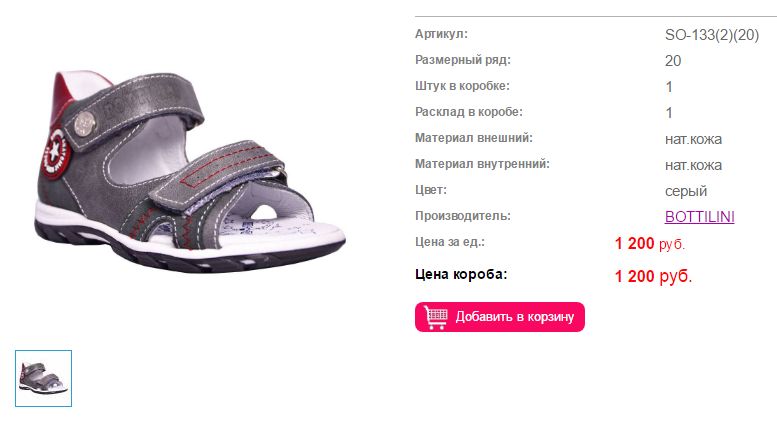777x432 pixels.
Task: Click the Цена за ед. label
Action: click(x=450, y=242)
